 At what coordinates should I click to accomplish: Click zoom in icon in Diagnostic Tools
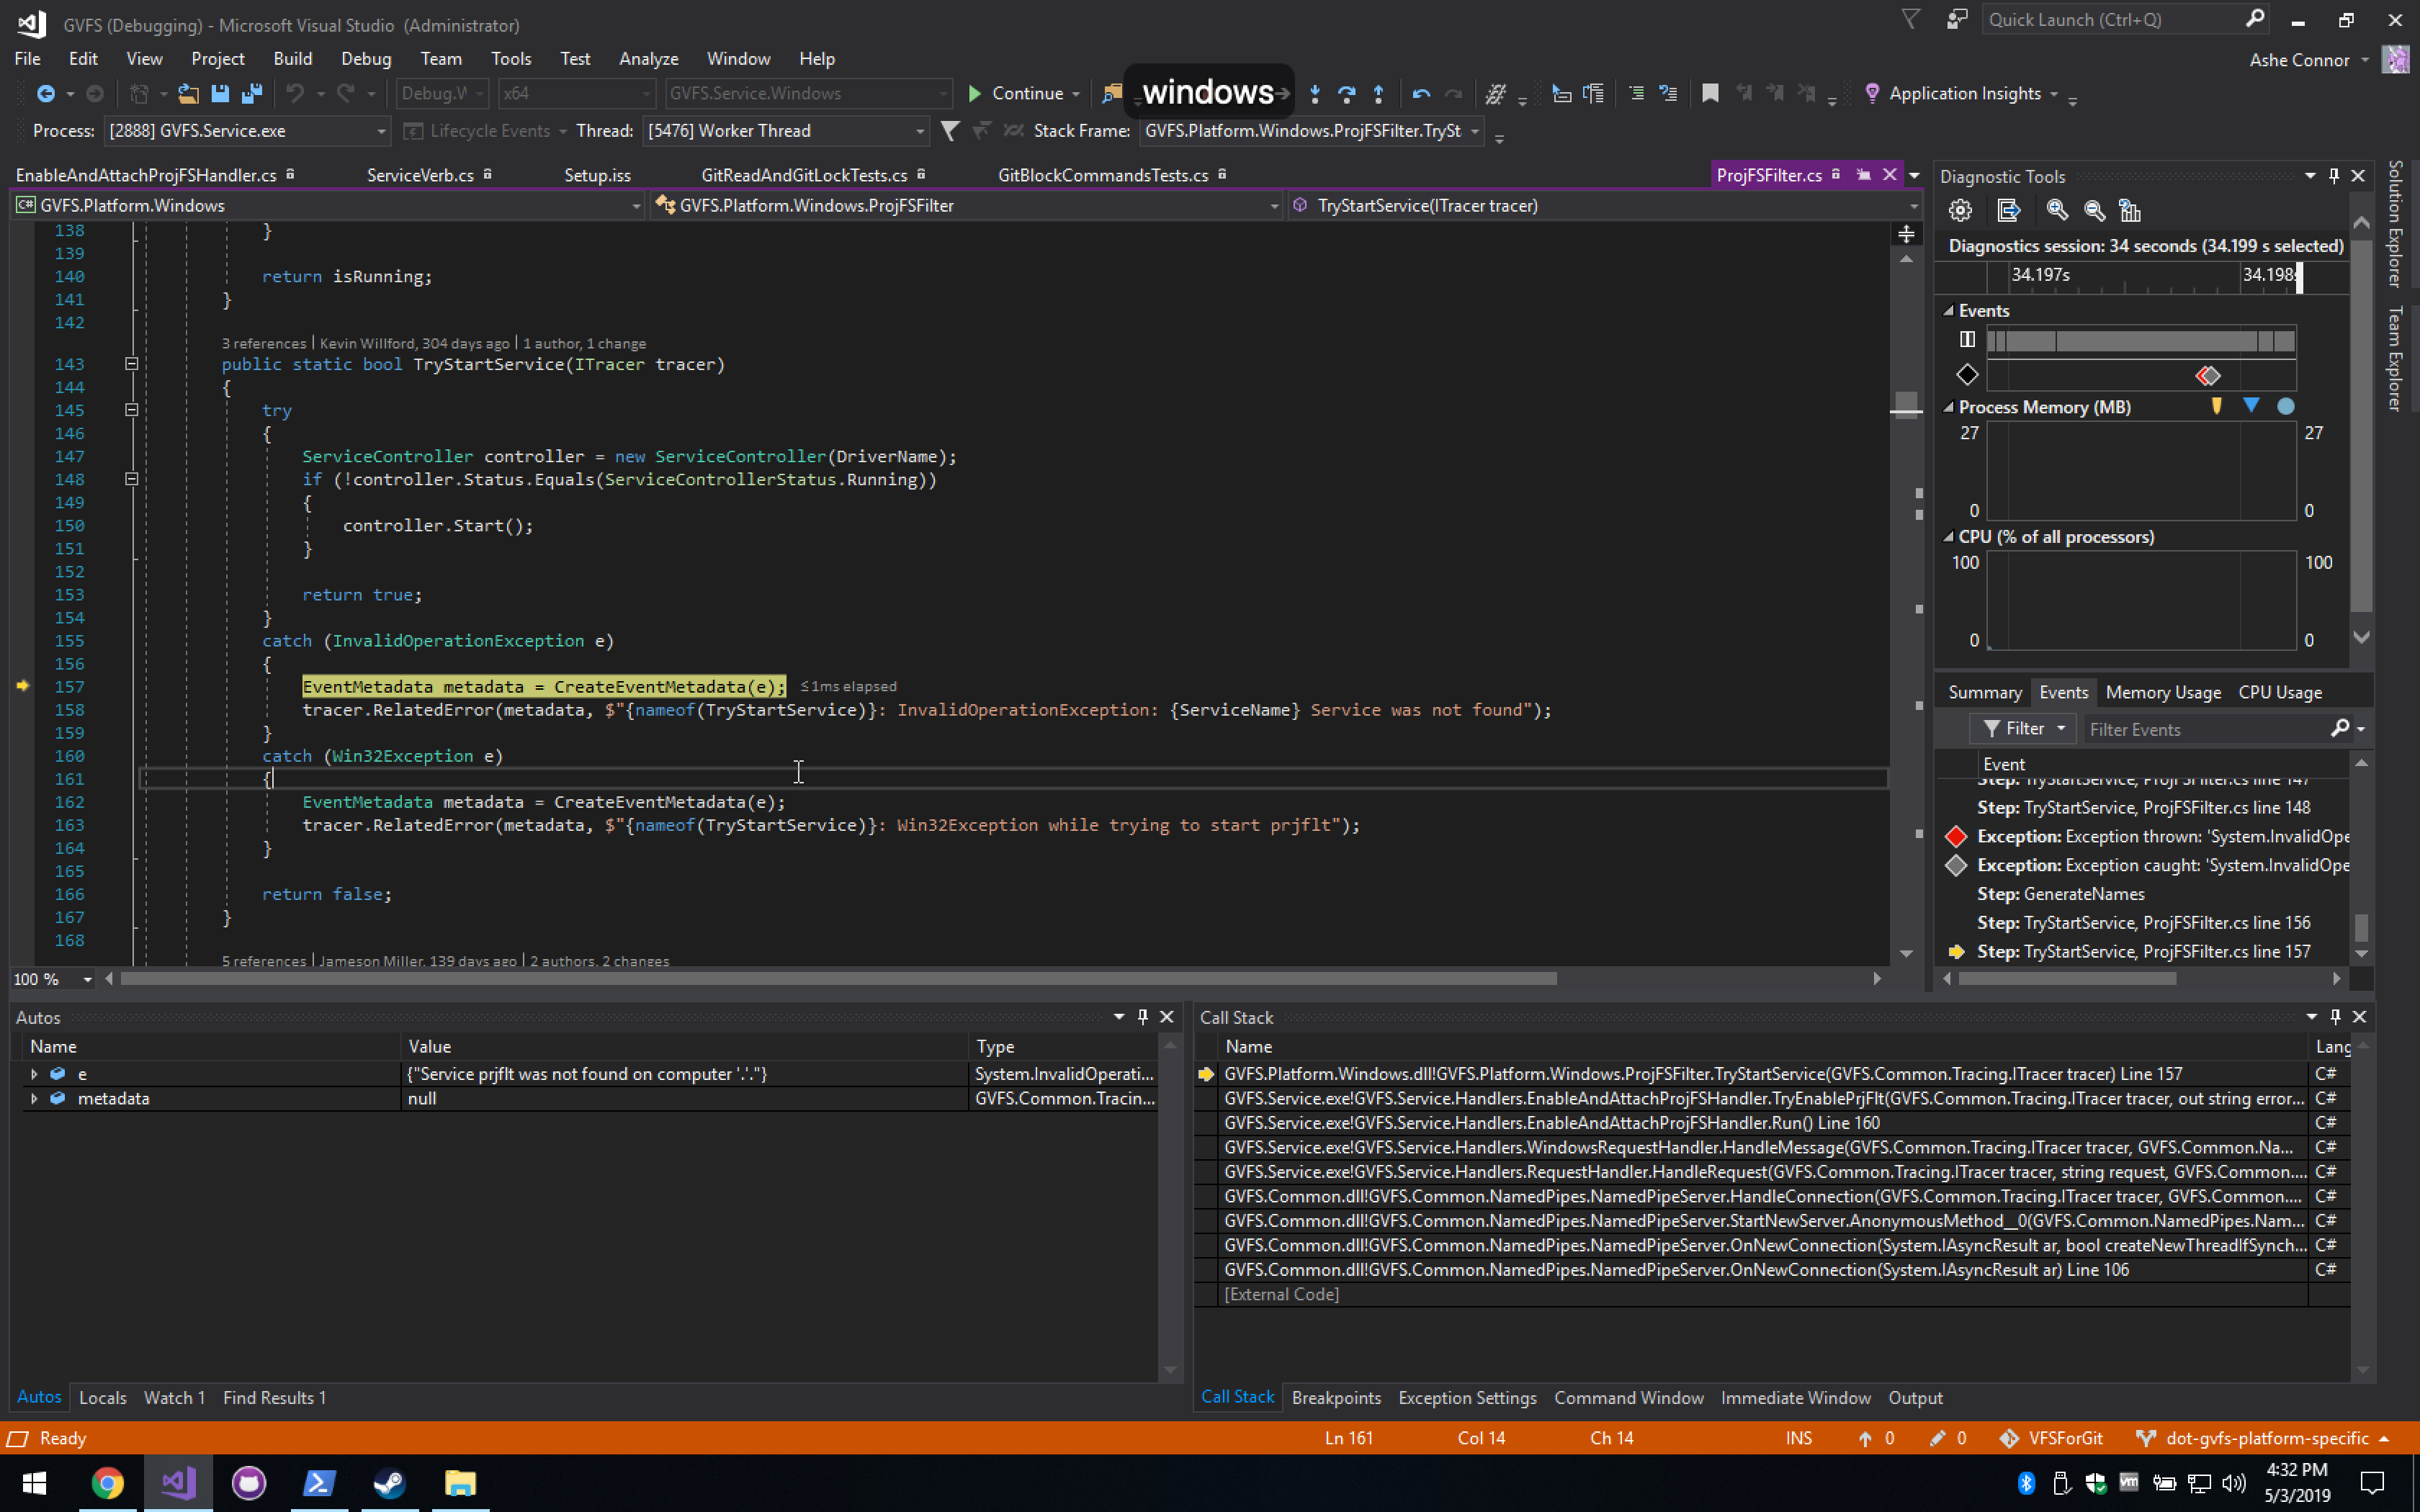click(x=2057, y=211)
